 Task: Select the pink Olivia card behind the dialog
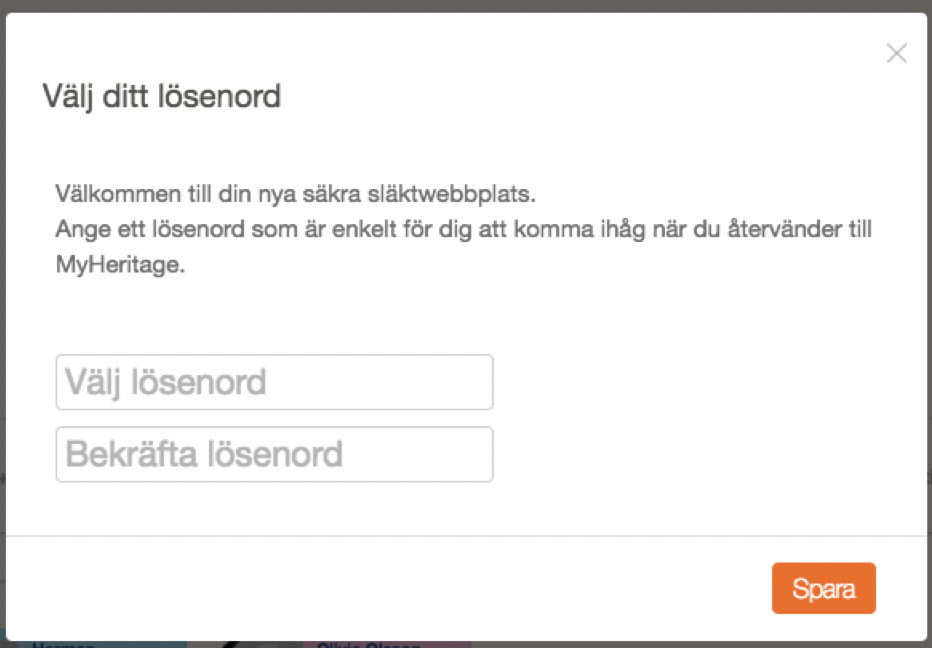[x=362, y=644]
